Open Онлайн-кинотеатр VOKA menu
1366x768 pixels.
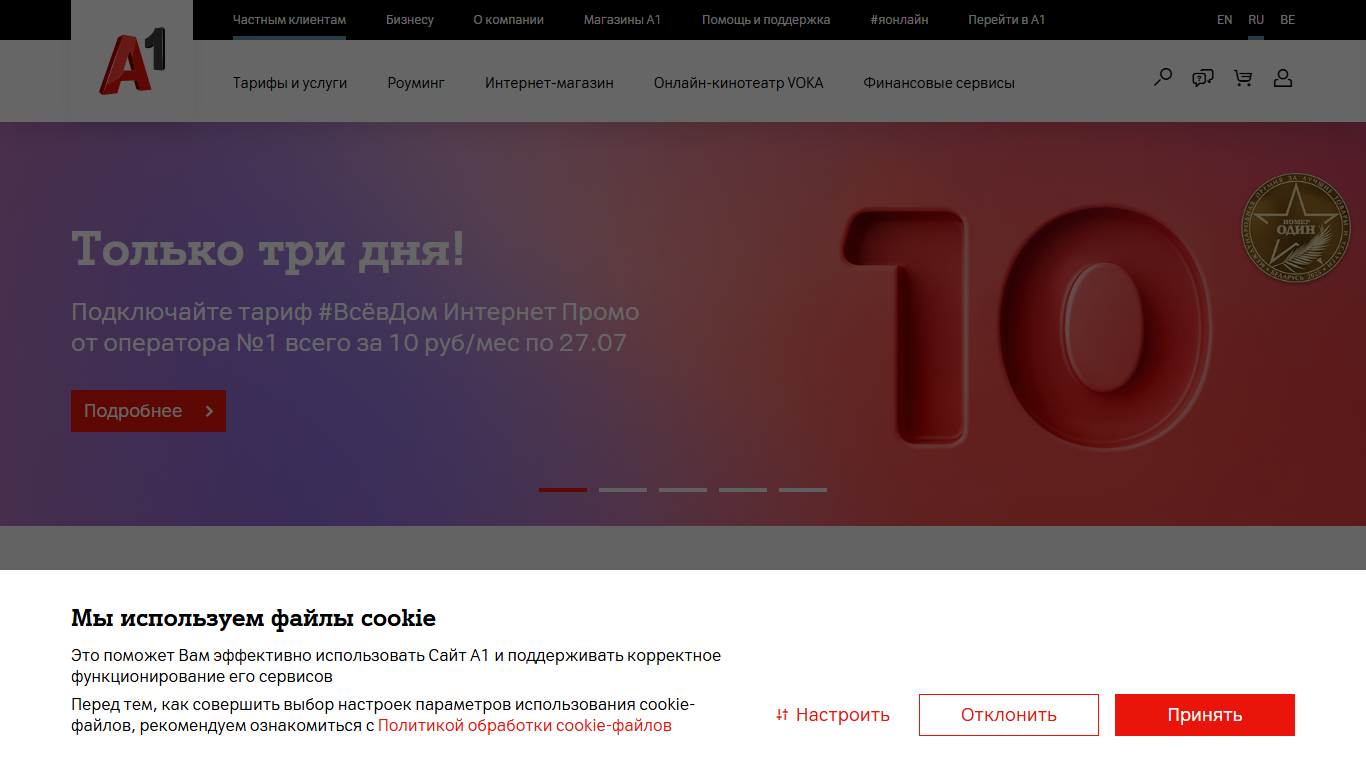739,83
